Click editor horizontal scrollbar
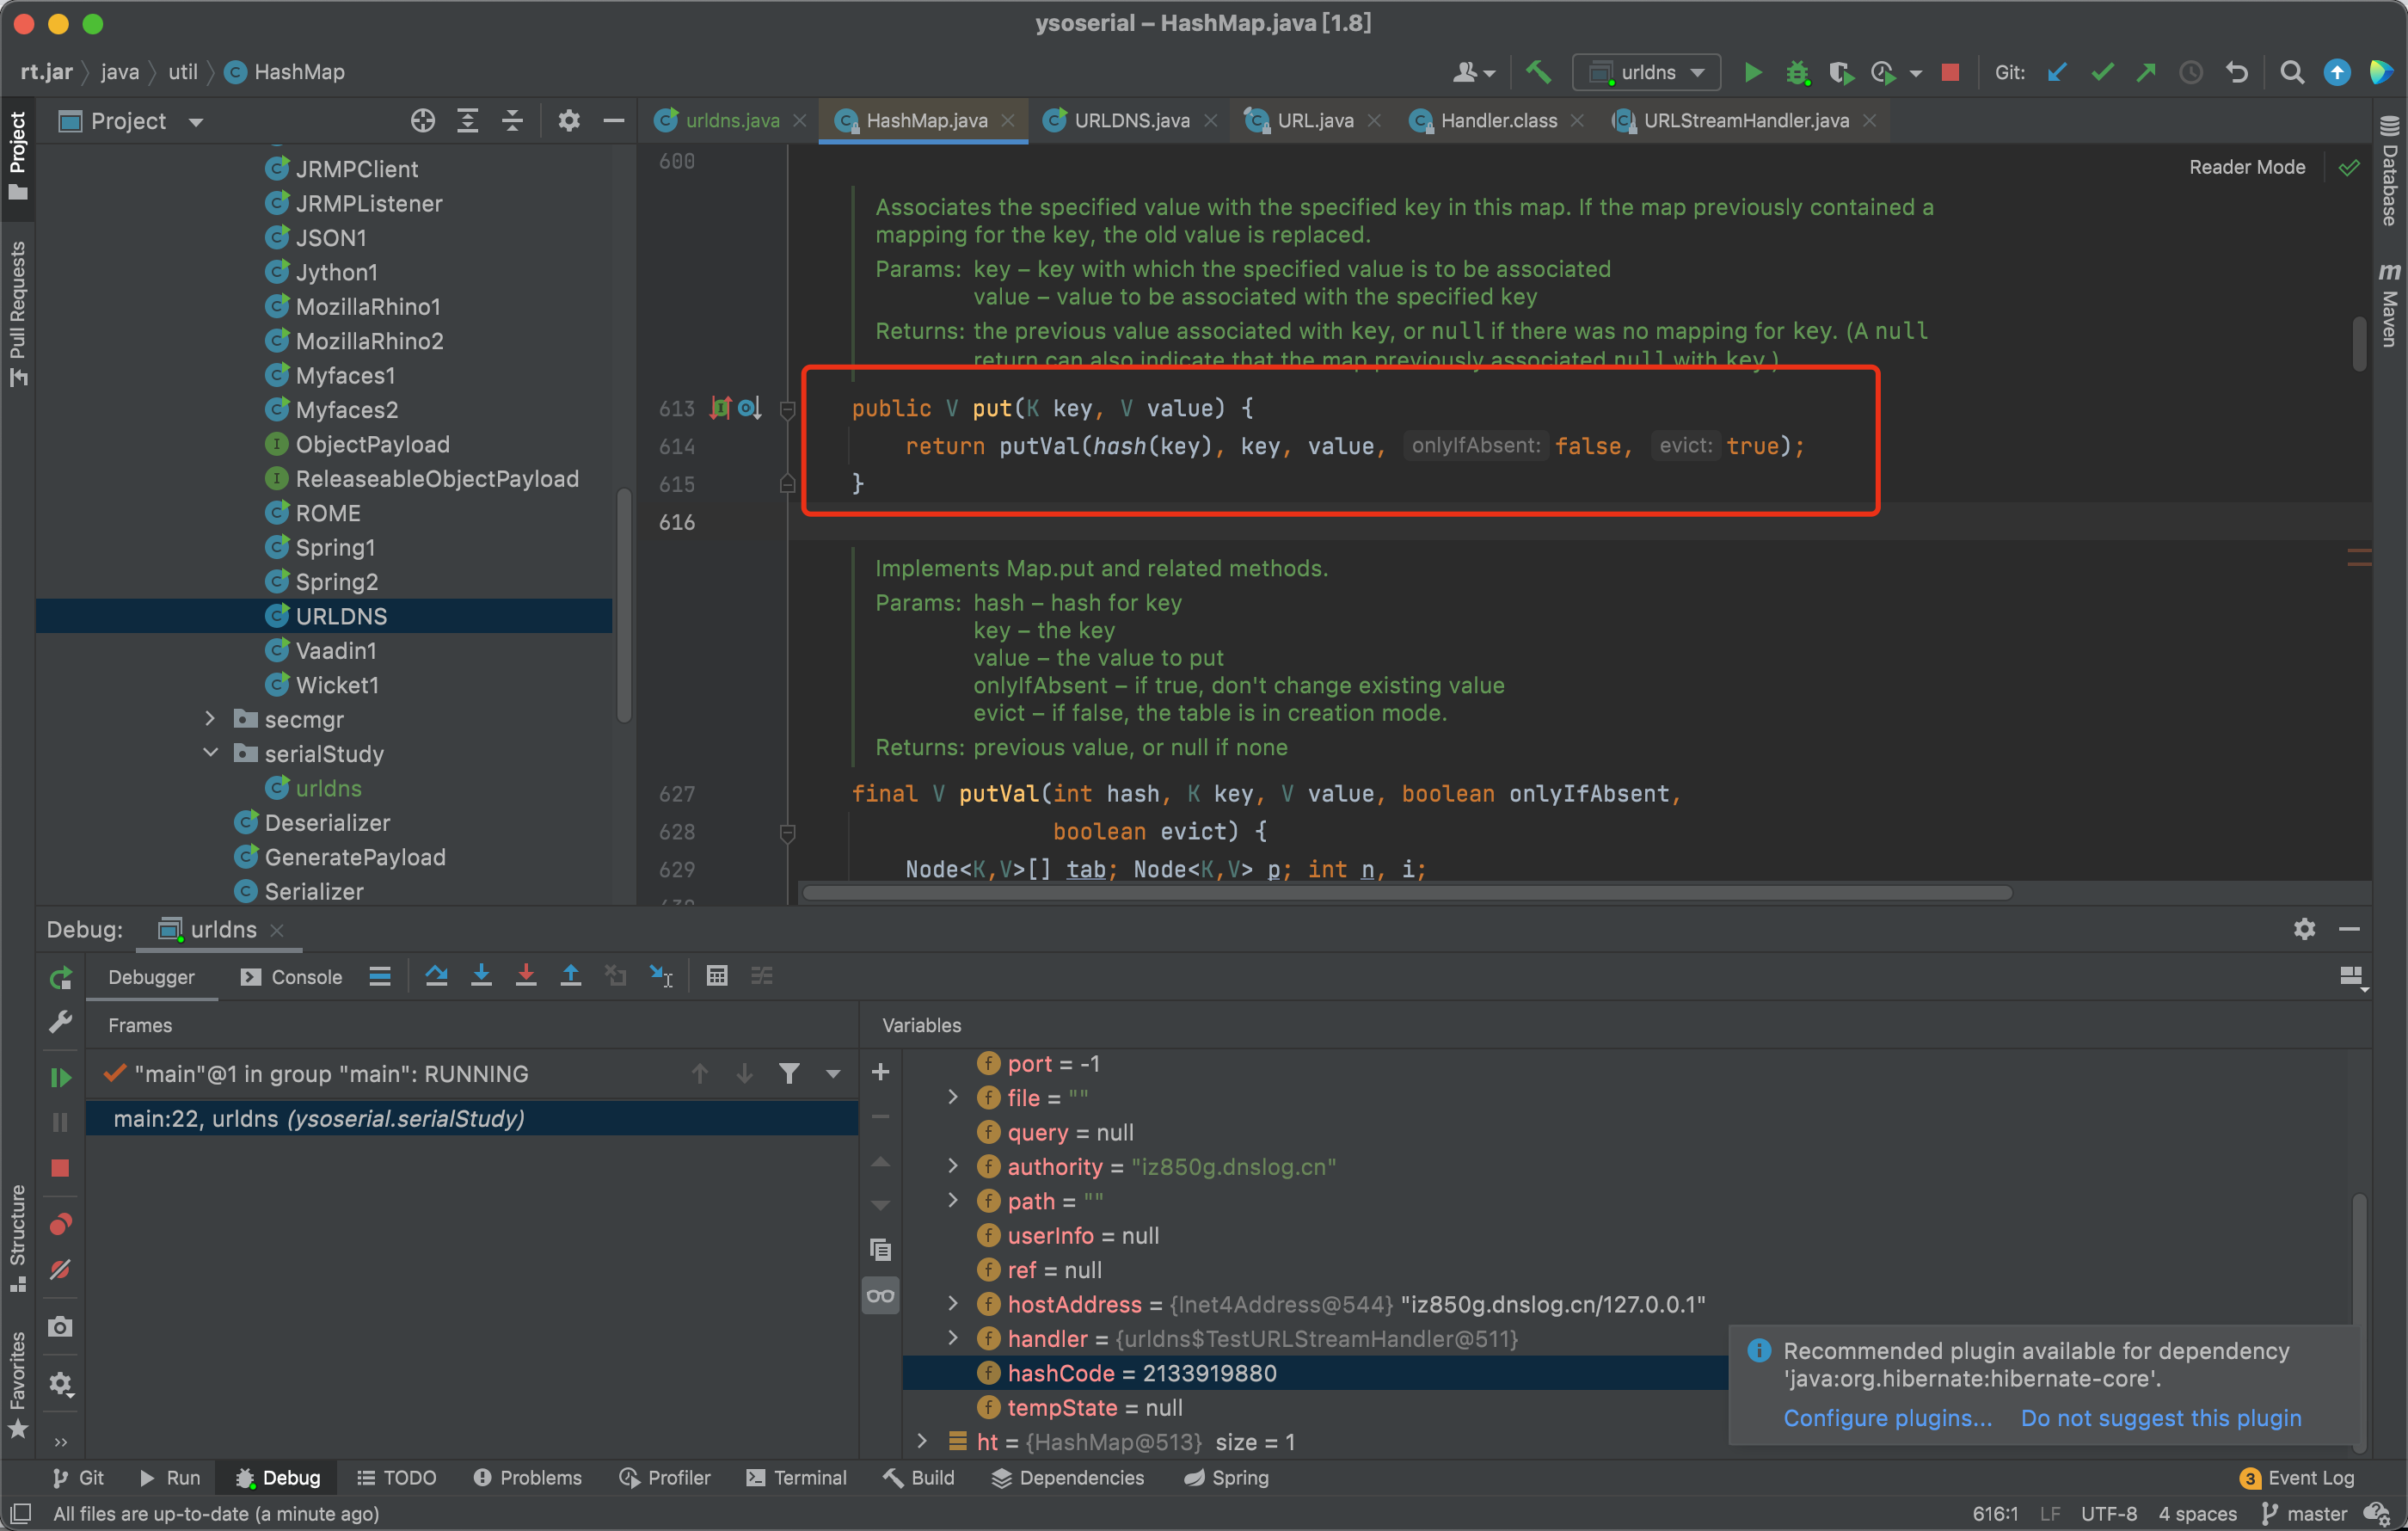 point(1408,892)
